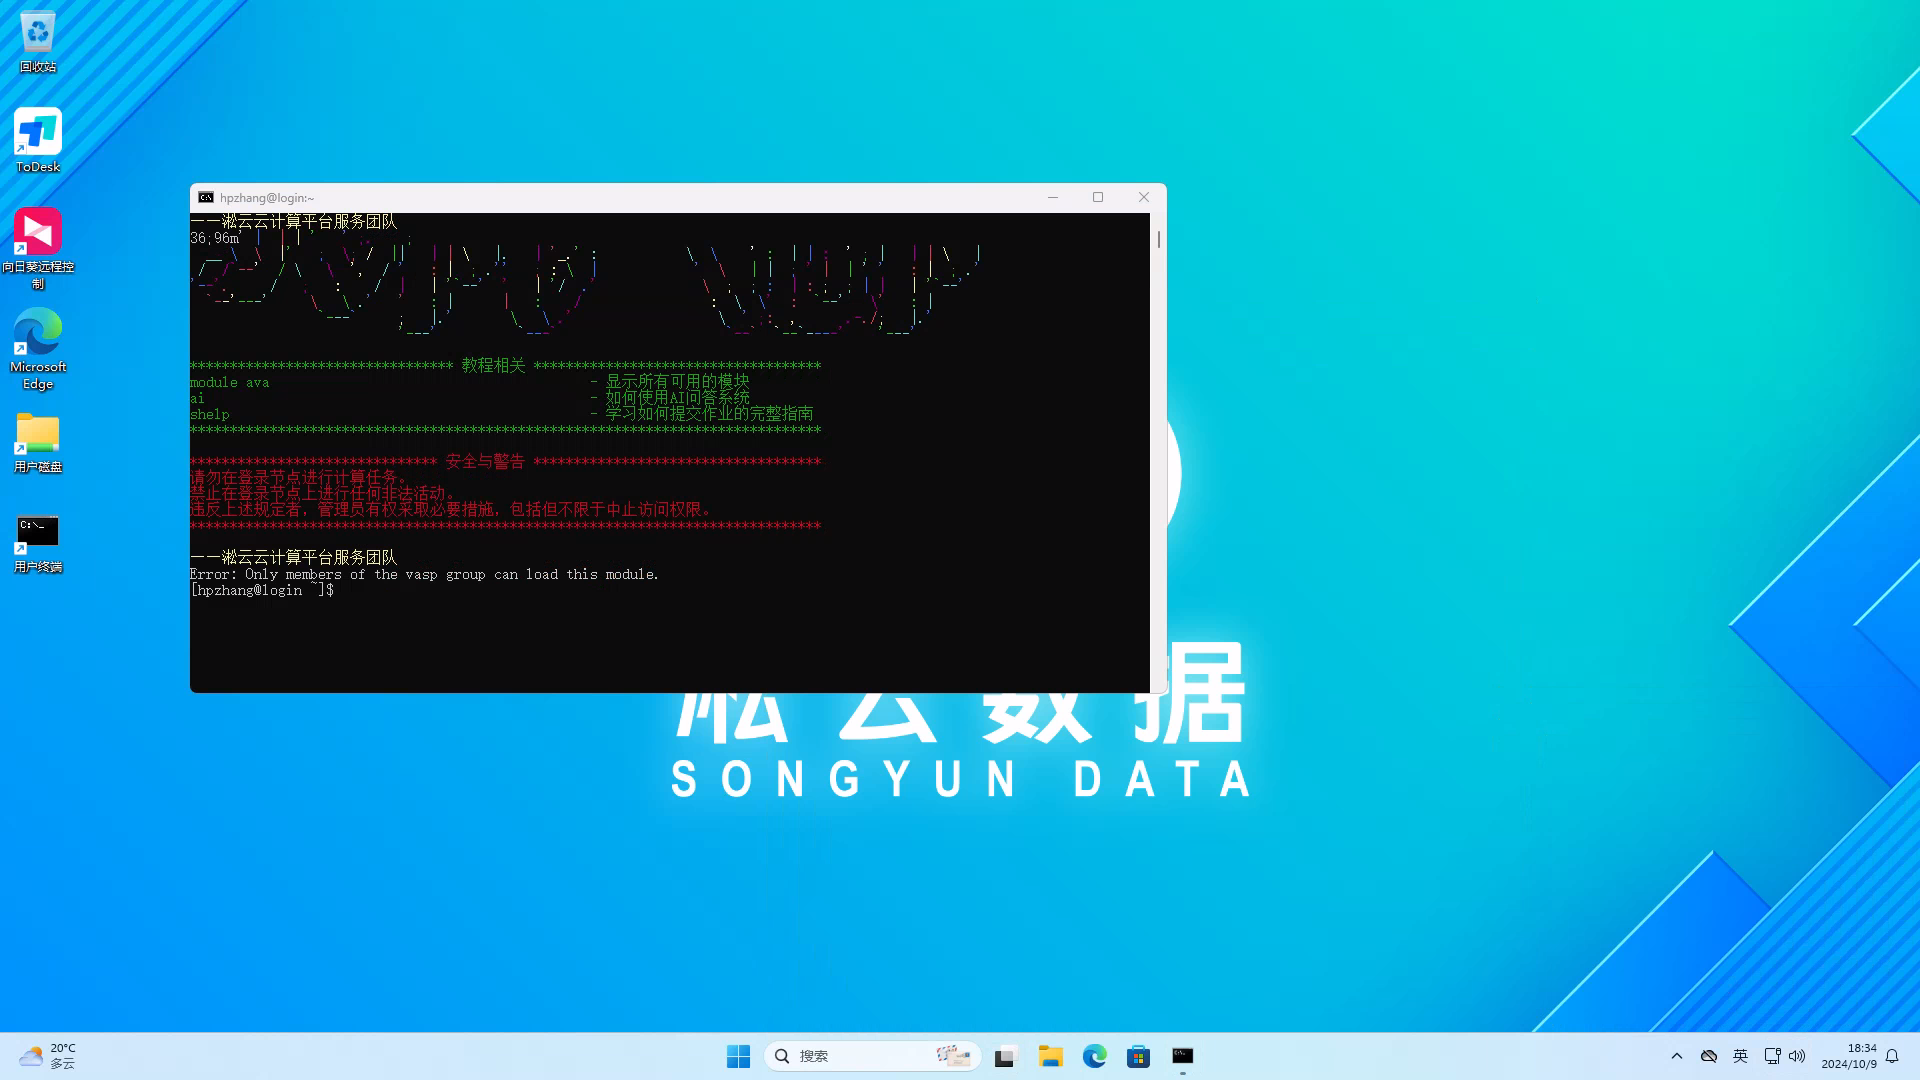Expand the hidden system tray icons chevron
1920x1080 pixels.
[1677, 1056]
